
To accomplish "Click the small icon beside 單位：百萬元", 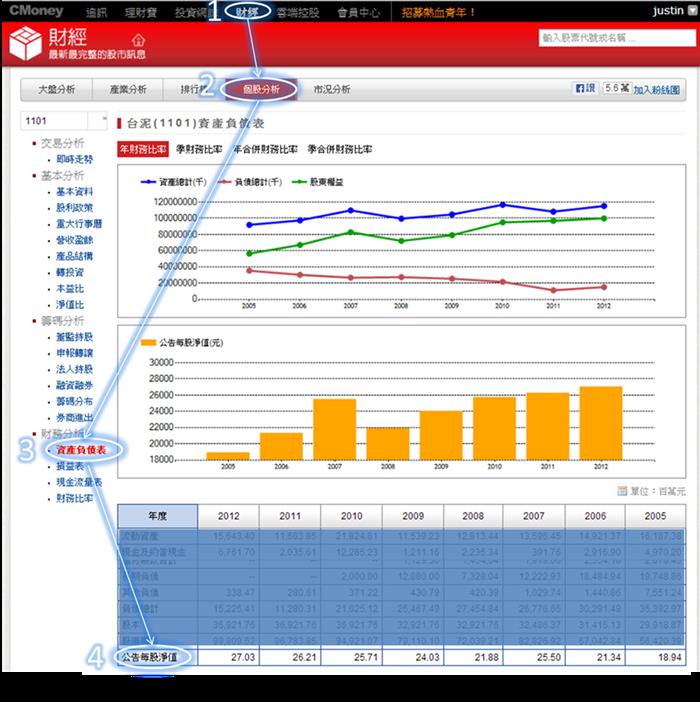I will tap(622, 491).
